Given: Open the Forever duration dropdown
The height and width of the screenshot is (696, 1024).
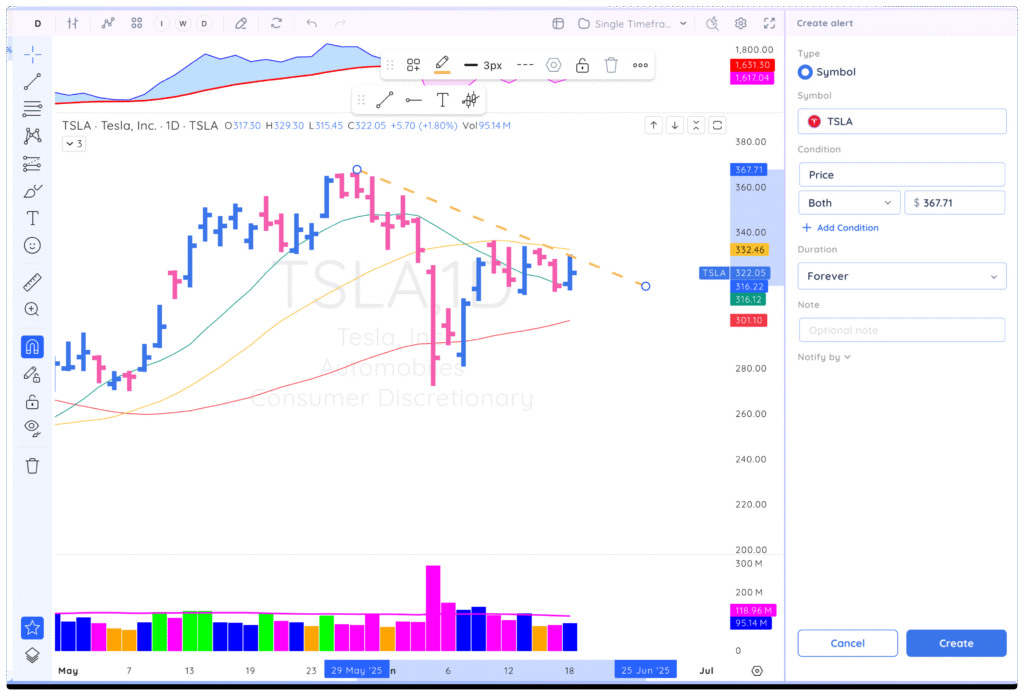Looking at the screenshot, I should click(902, 276).
